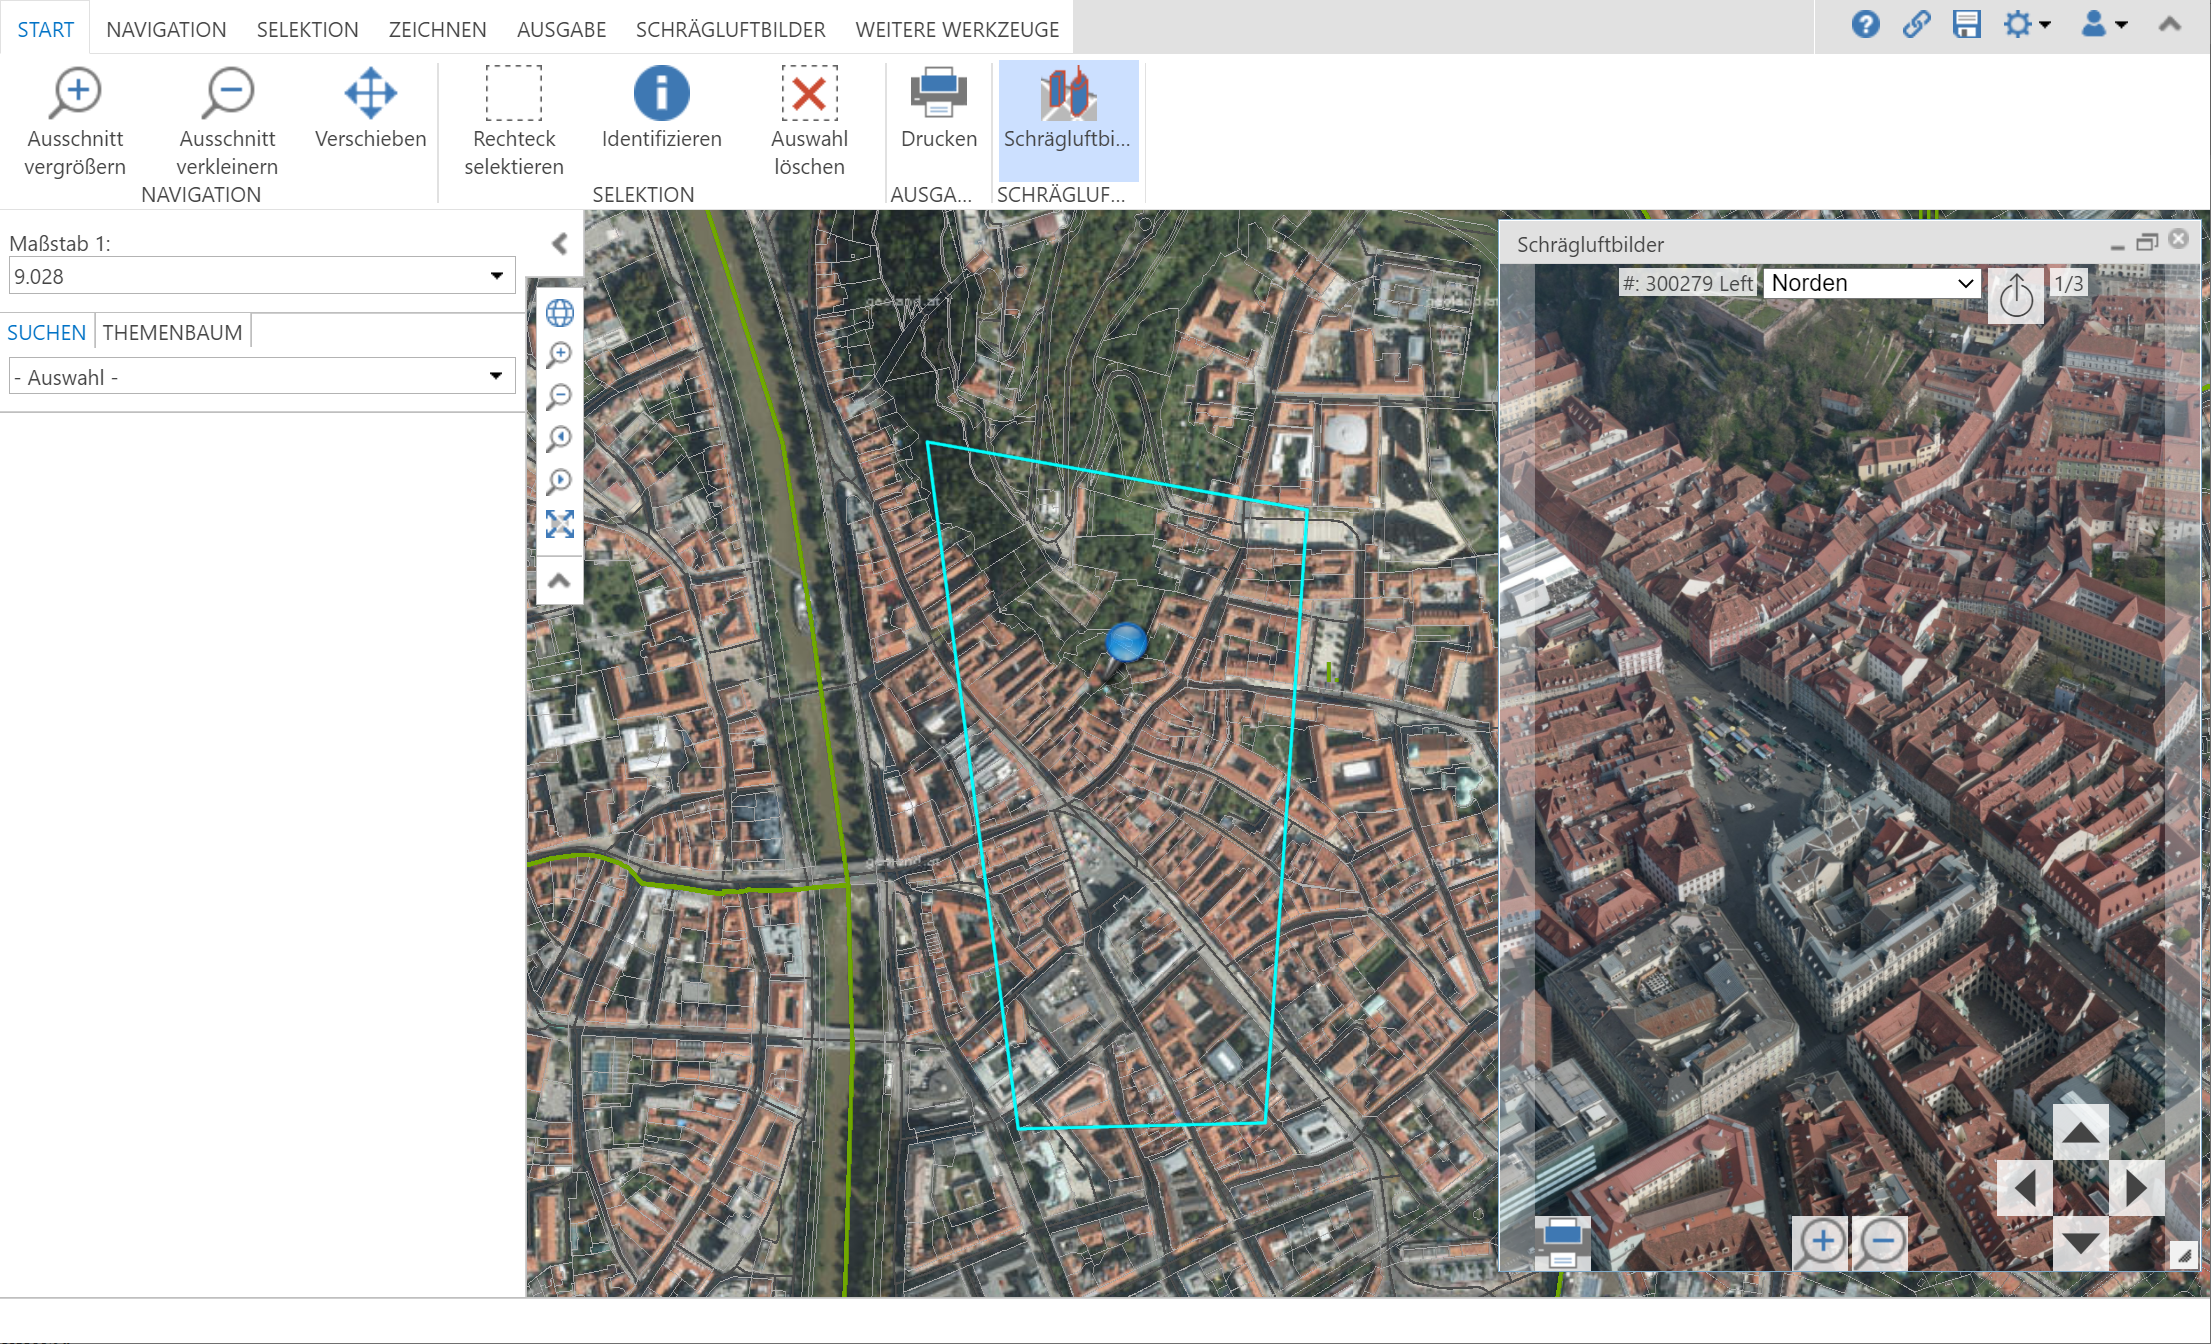2211x1344 pixels.
Task: Open the Maßstab scale dropdown
Action: [496, 276]
